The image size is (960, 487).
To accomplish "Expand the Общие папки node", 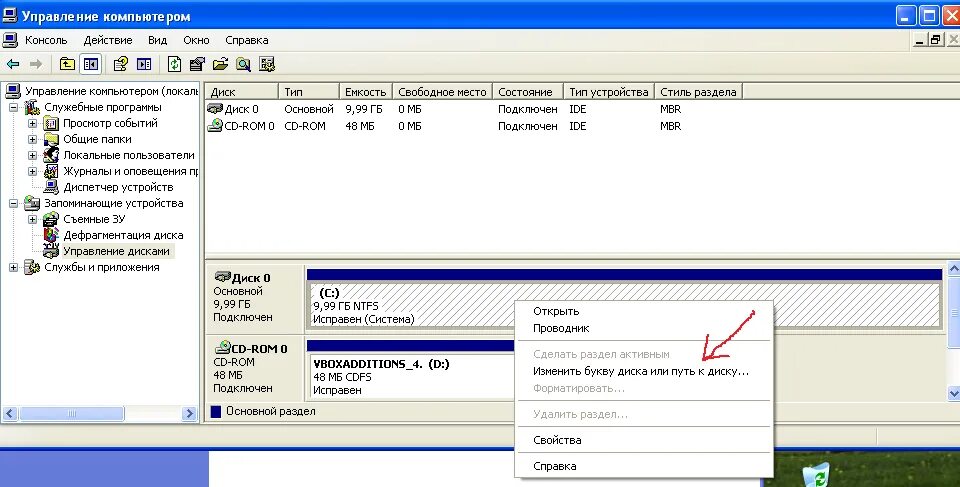I will (x=32, y=139).
